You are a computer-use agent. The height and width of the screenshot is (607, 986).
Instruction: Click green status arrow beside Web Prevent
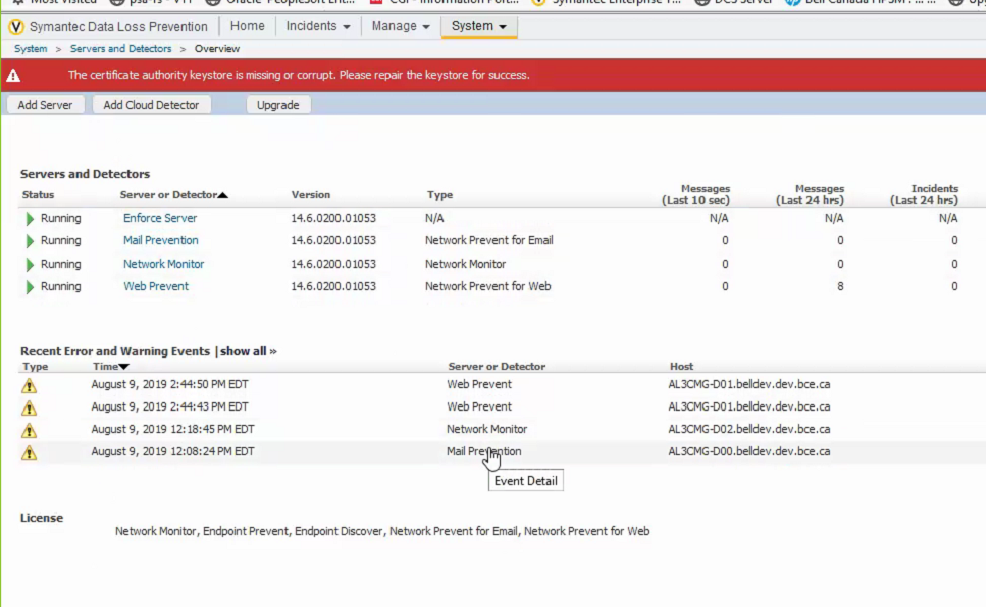pos(31,287)
